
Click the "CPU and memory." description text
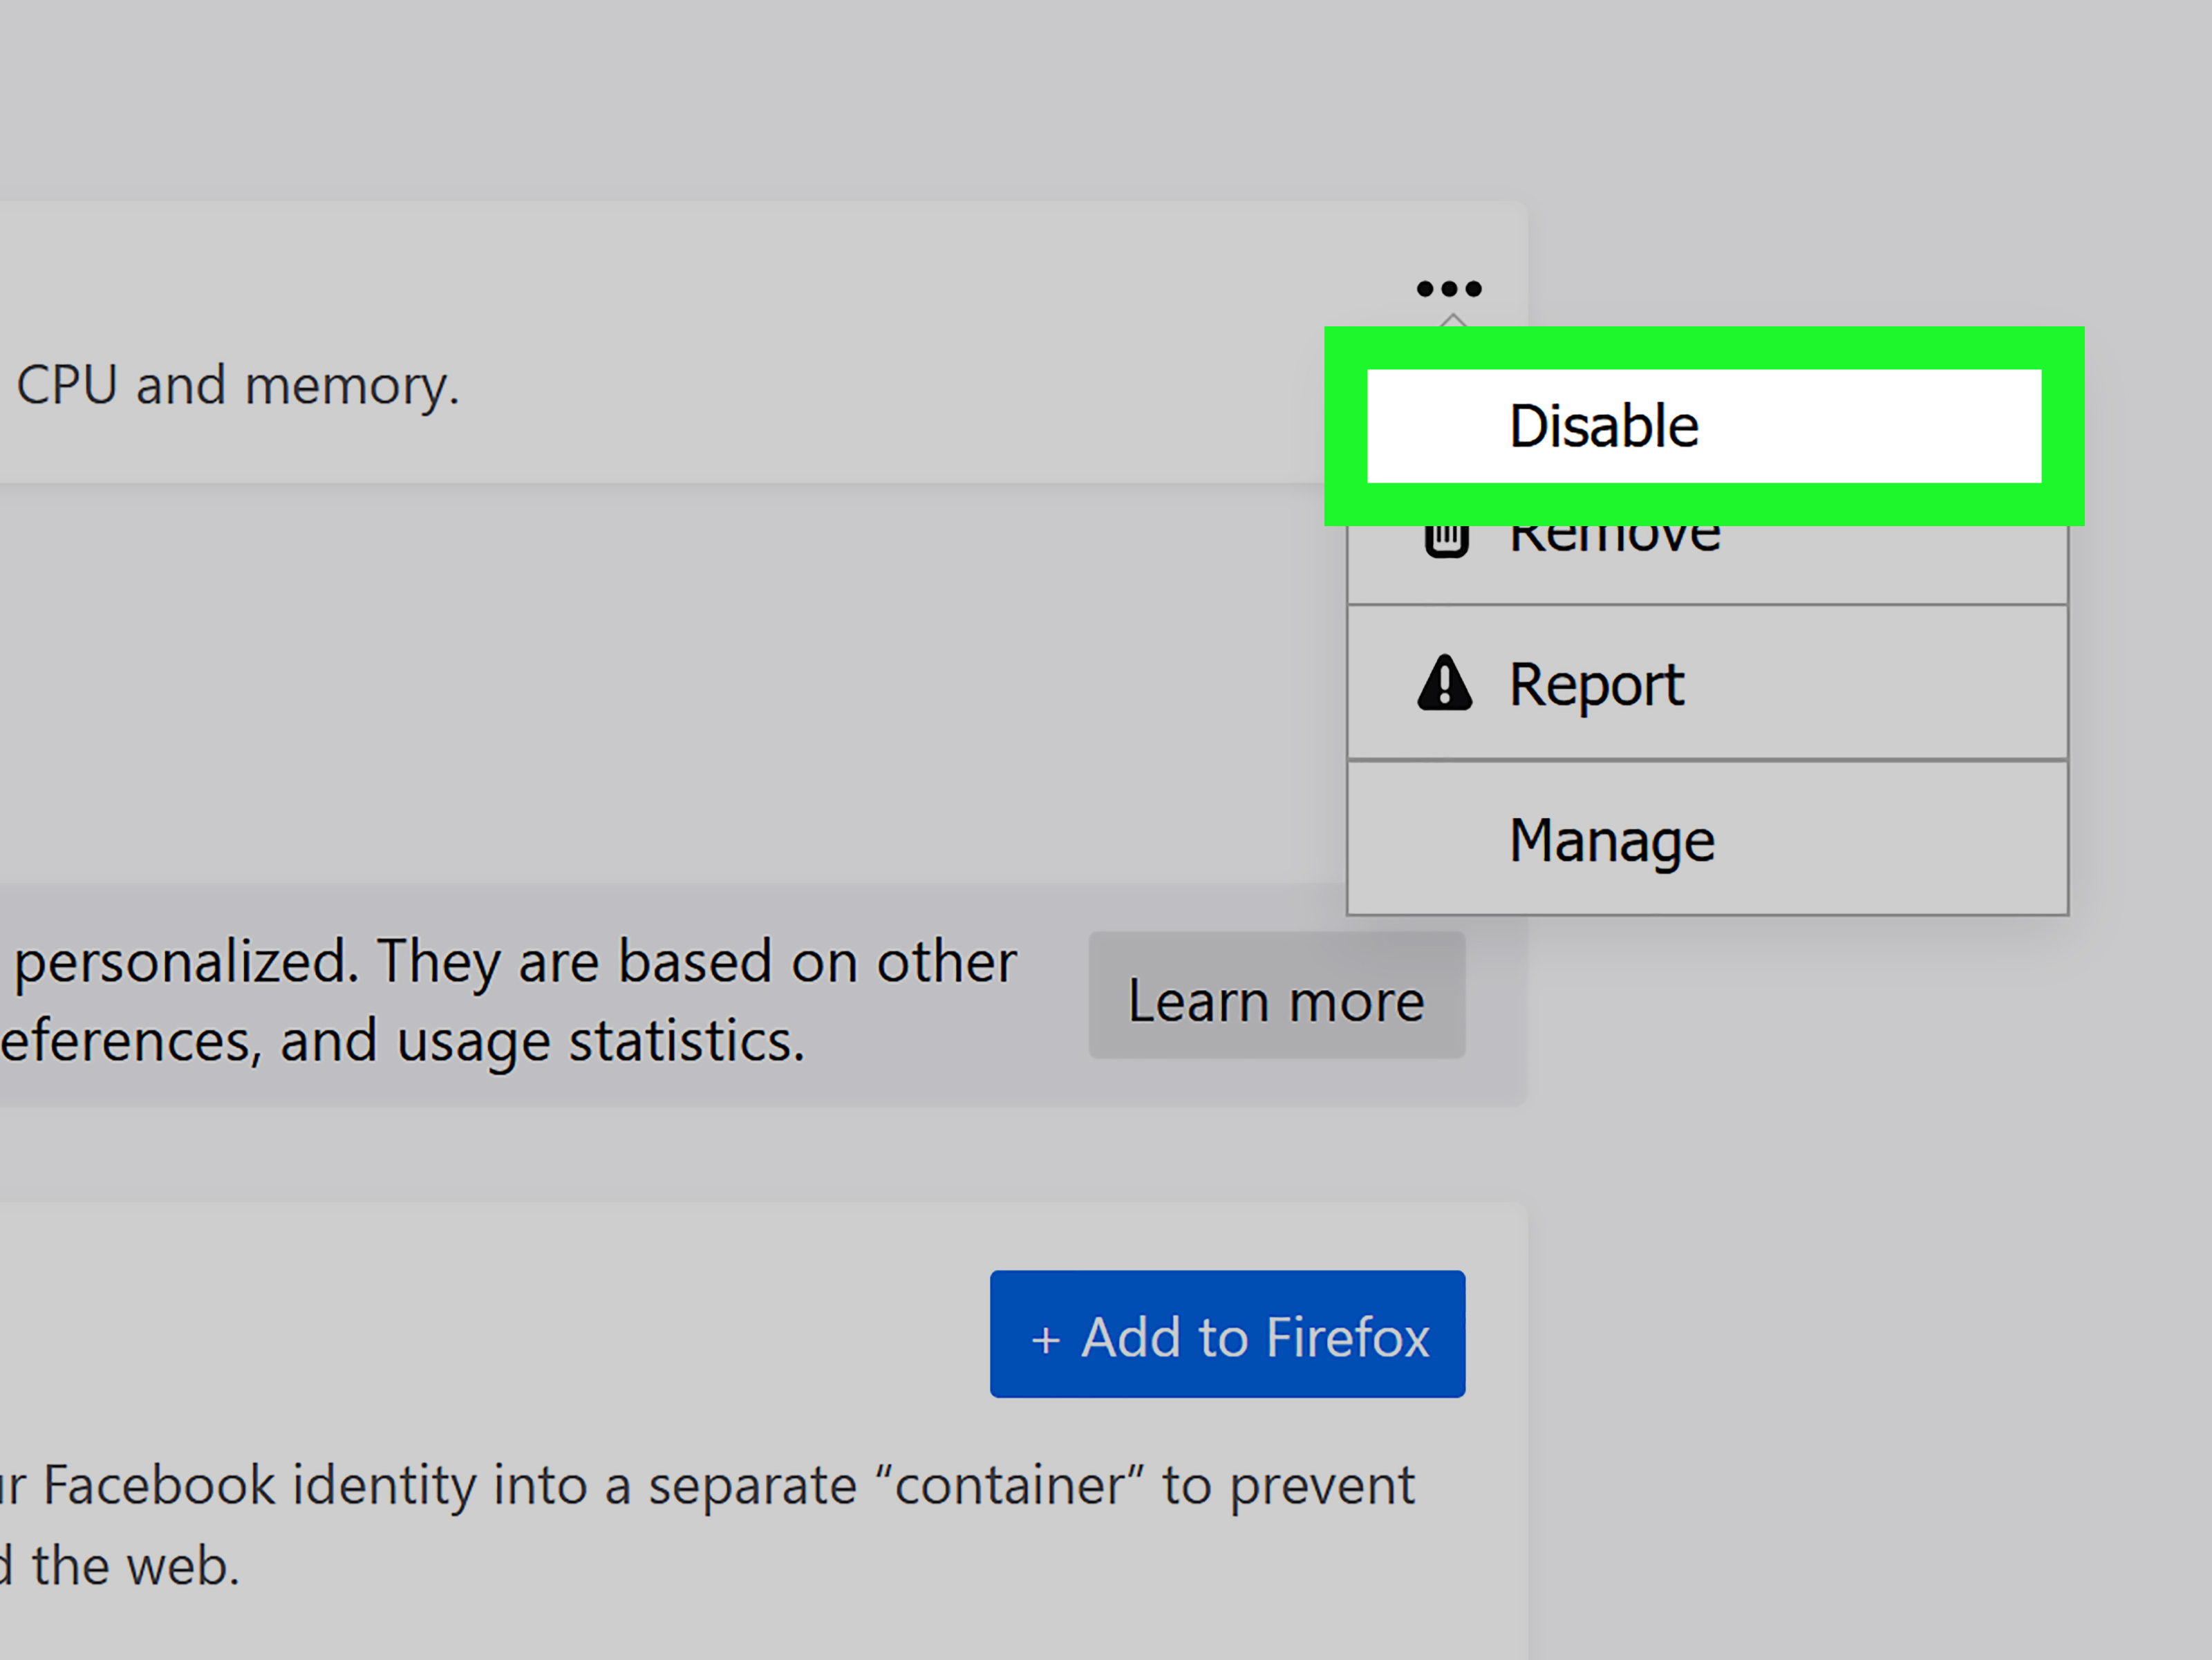tap(238, 386)
